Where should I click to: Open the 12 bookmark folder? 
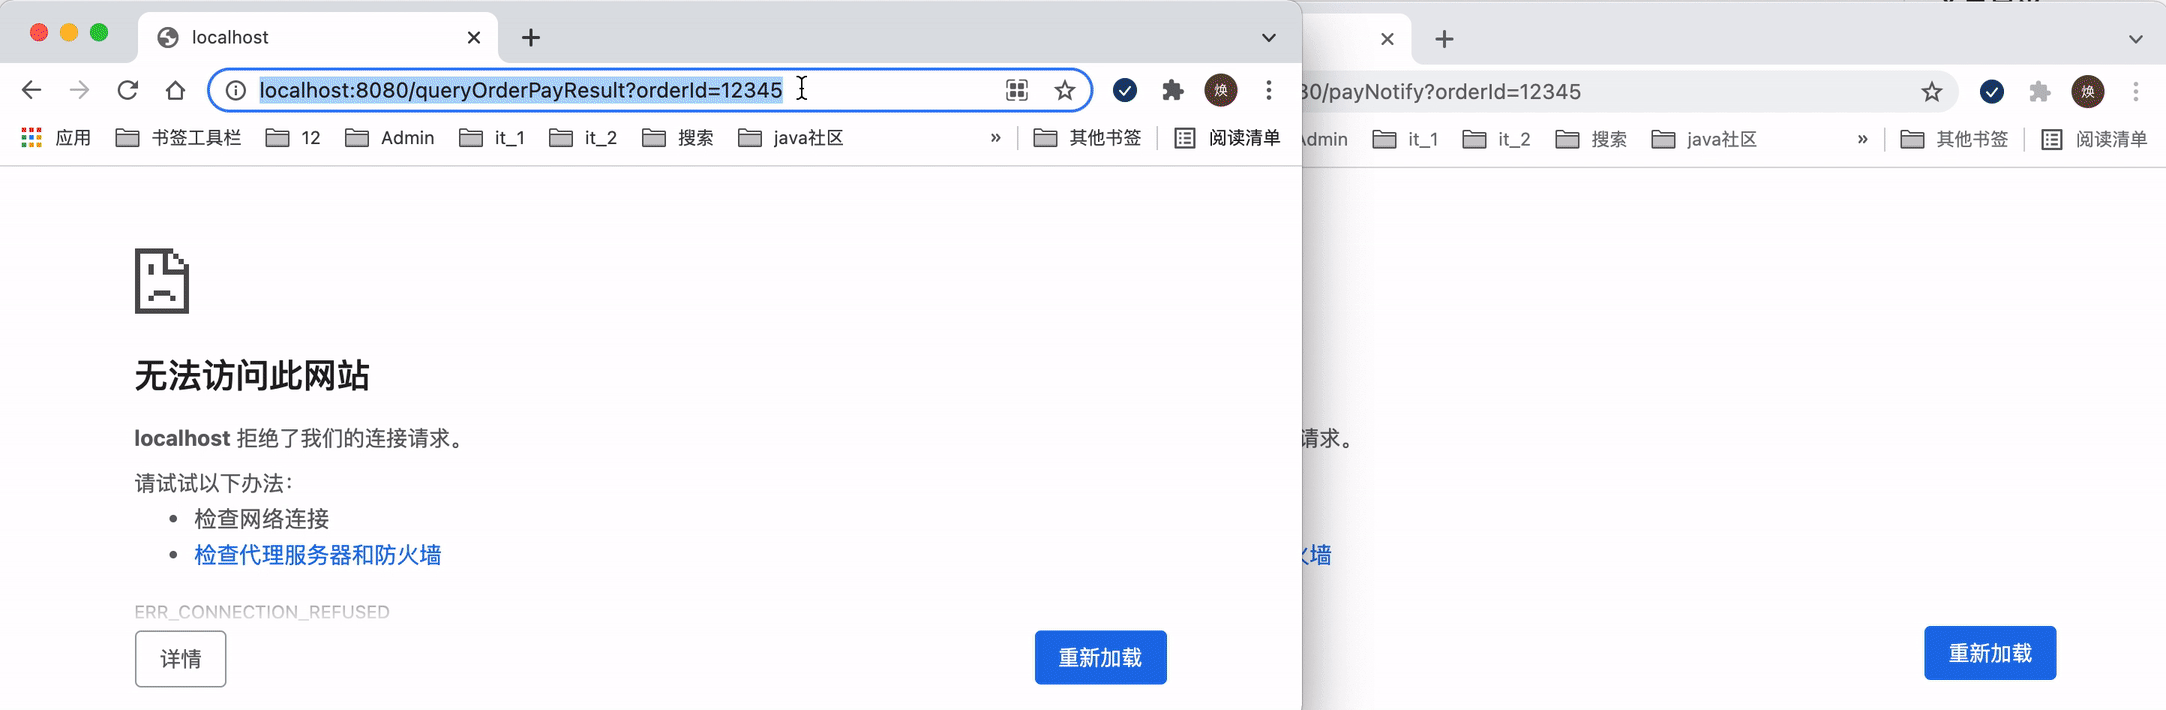pyautogui.click(x=293, y=138)
